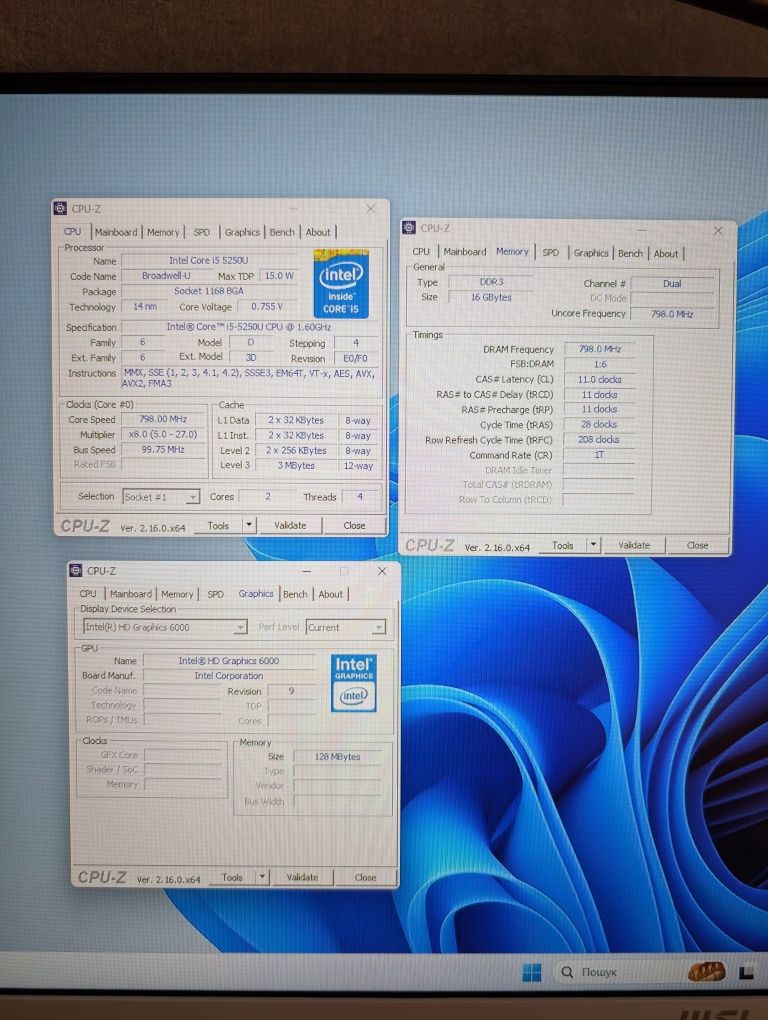
Task: Click the Close button in the CPU window footer
Action: pos(354,525)
